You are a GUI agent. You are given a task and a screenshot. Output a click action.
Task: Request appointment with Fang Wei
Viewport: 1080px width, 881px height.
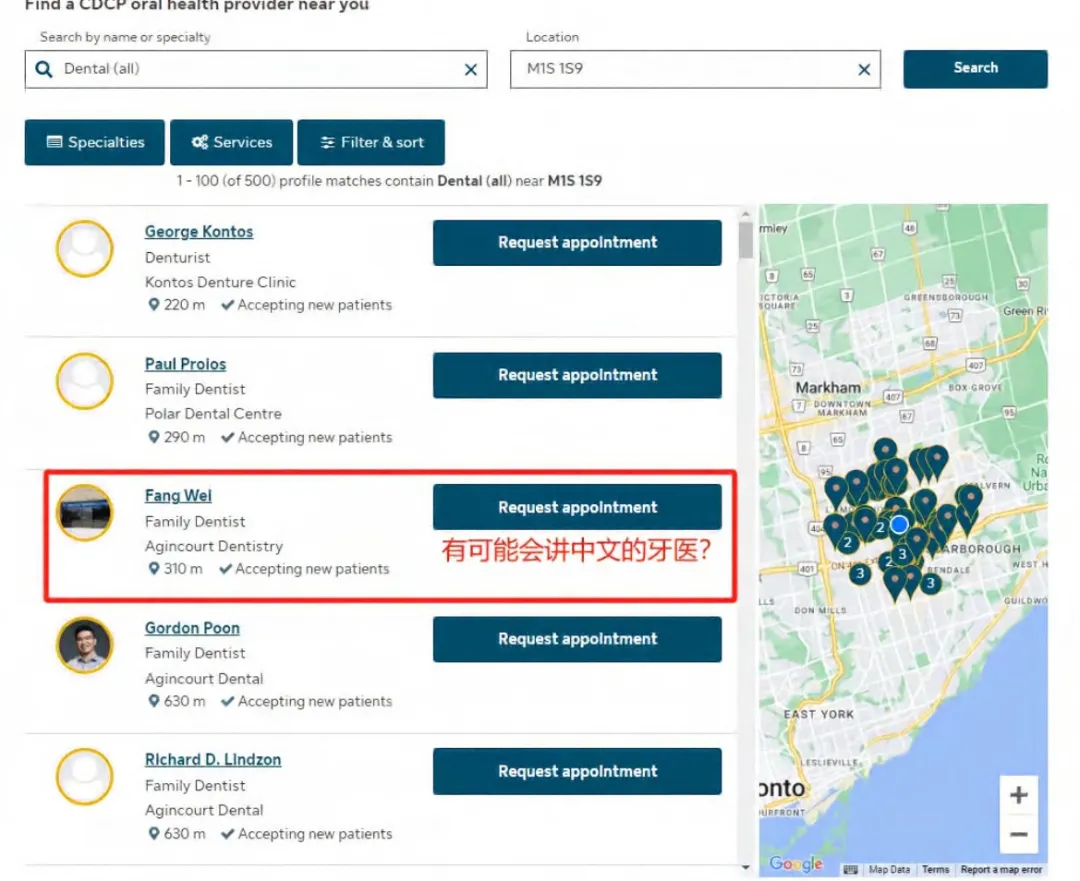coord(577,507)
